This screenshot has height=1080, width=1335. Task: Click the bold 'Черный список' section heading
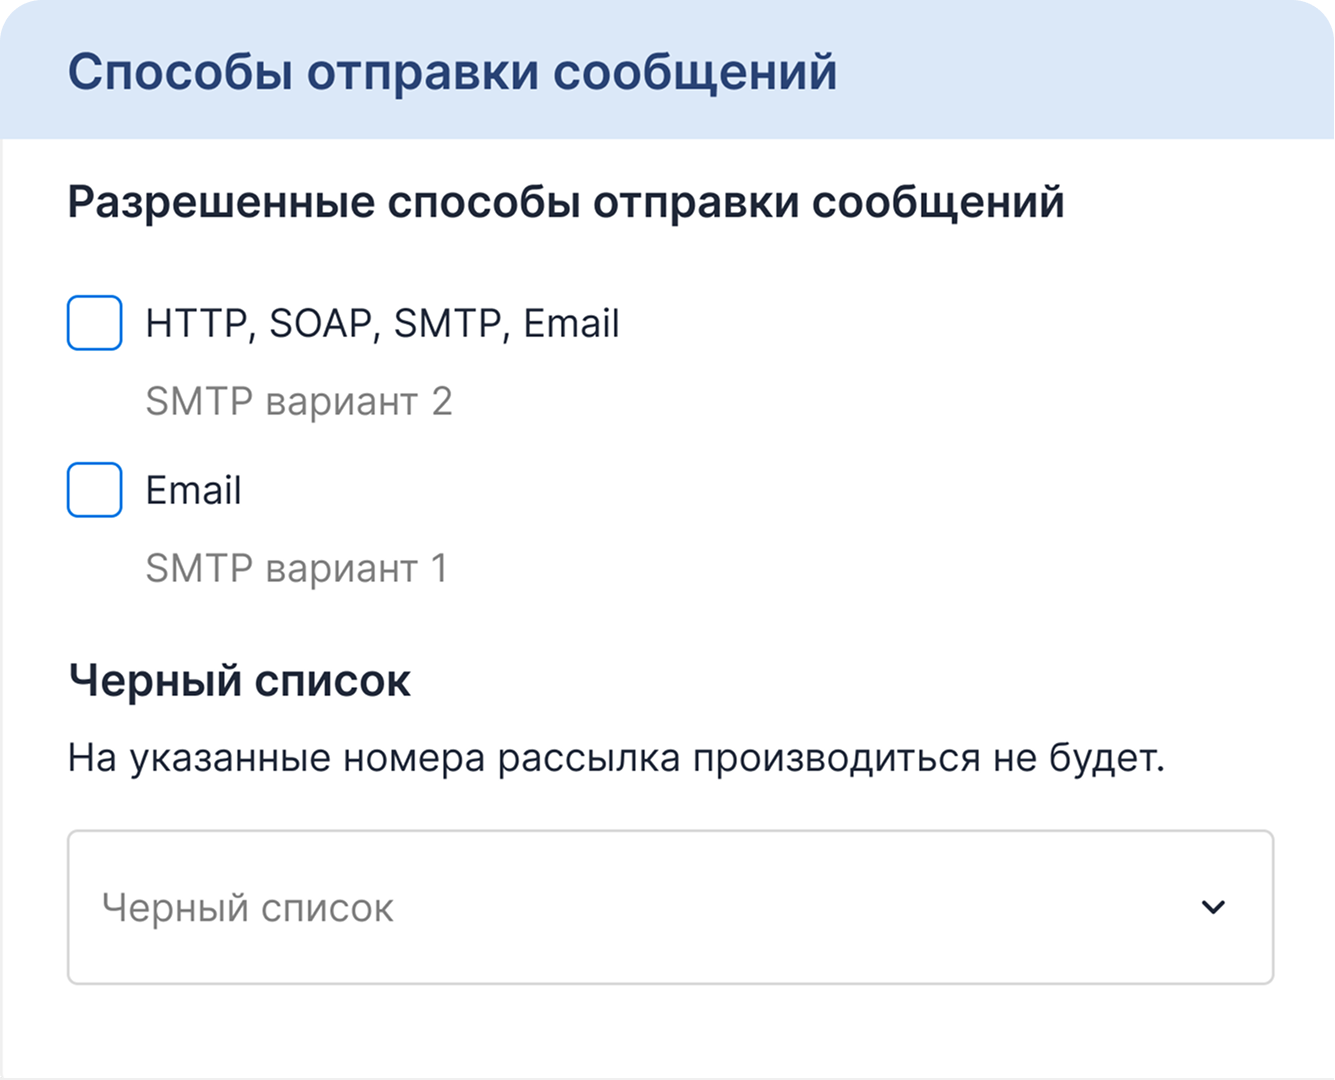point(239,681)
